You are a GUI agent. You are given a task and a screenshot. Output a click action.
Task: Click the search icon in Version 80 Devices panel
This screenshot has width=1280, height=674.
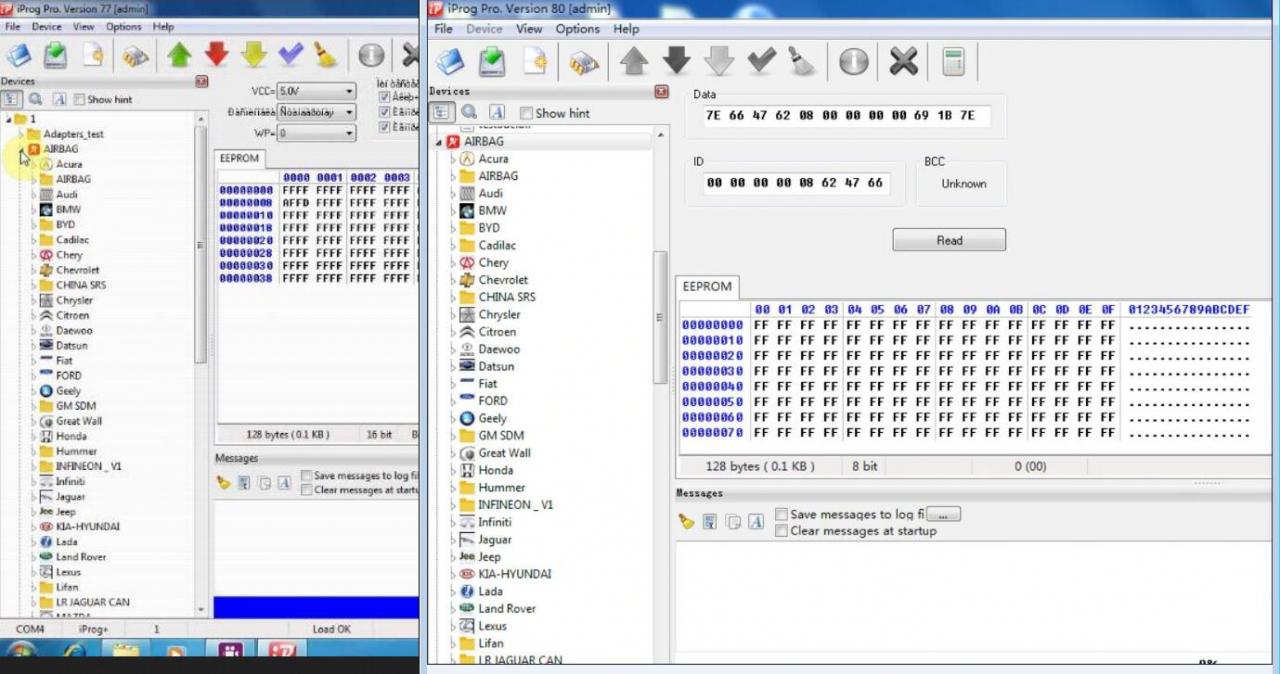point(469,113)
